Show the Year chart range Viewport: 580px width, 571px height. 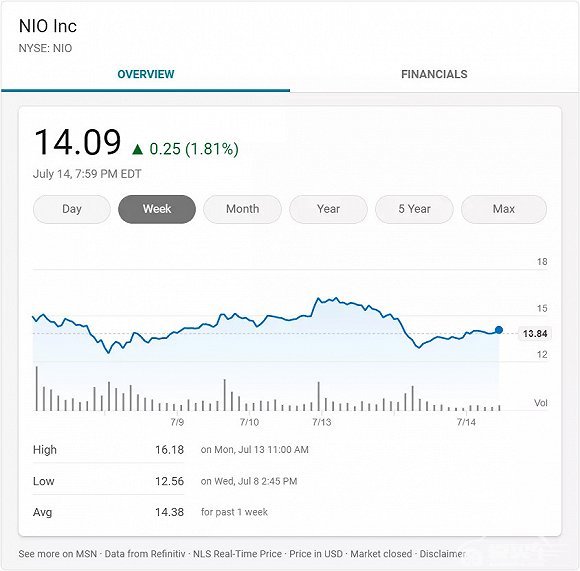(x=328, y=209)
